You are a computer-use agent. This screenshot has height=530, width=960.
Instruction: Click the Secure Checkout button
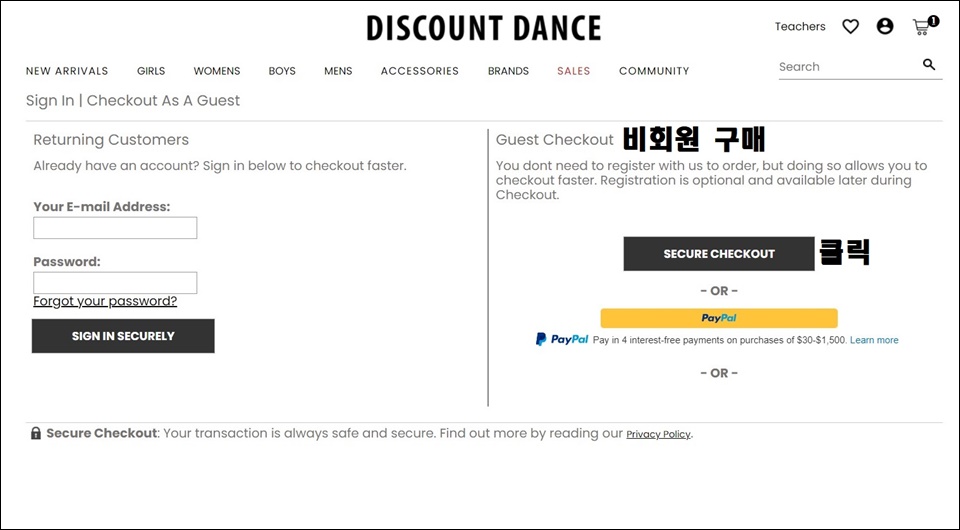(x=719, y=253)
